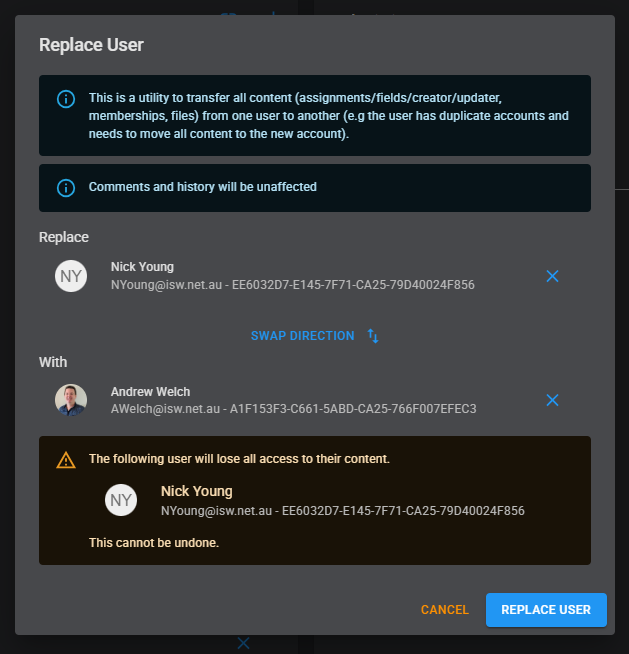
Task: Select Nick Young's name under Replace
Action: [142, 267]
